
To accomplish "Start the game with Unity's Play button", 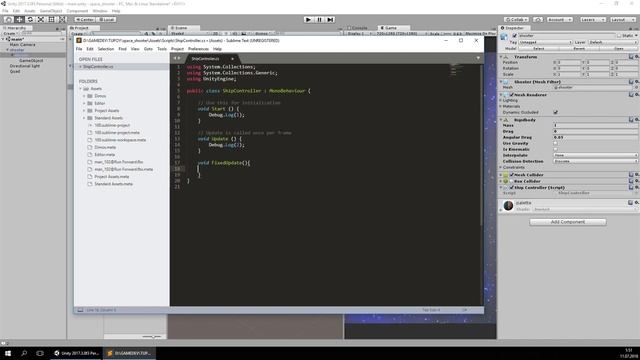I will (309, 19).
